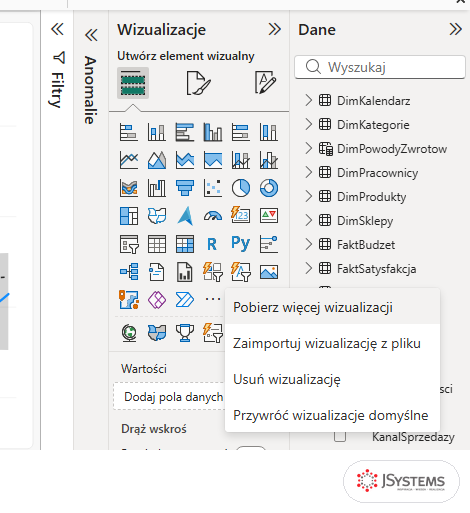Click the Dodaj pola danych well
The image size is (470, 513).
(169, 396)
